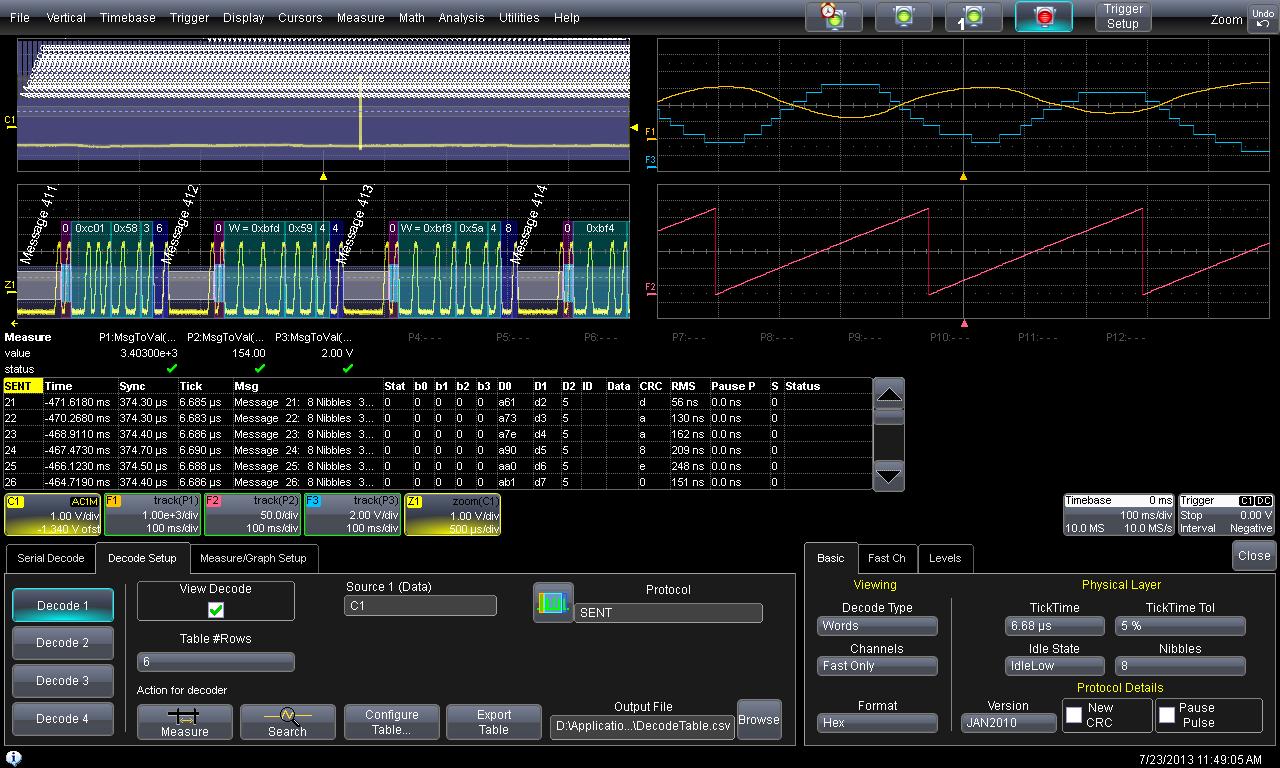Click the Undo zoom arrow icon
The height and width of the screenshot is (768, 1280).
coord(1261,18)
